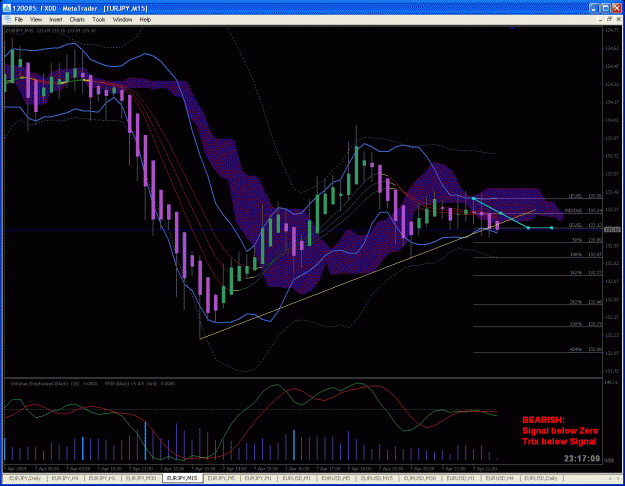
Task: Click the chart tabs scroll-right arrow
Action: tap(619, 478)
